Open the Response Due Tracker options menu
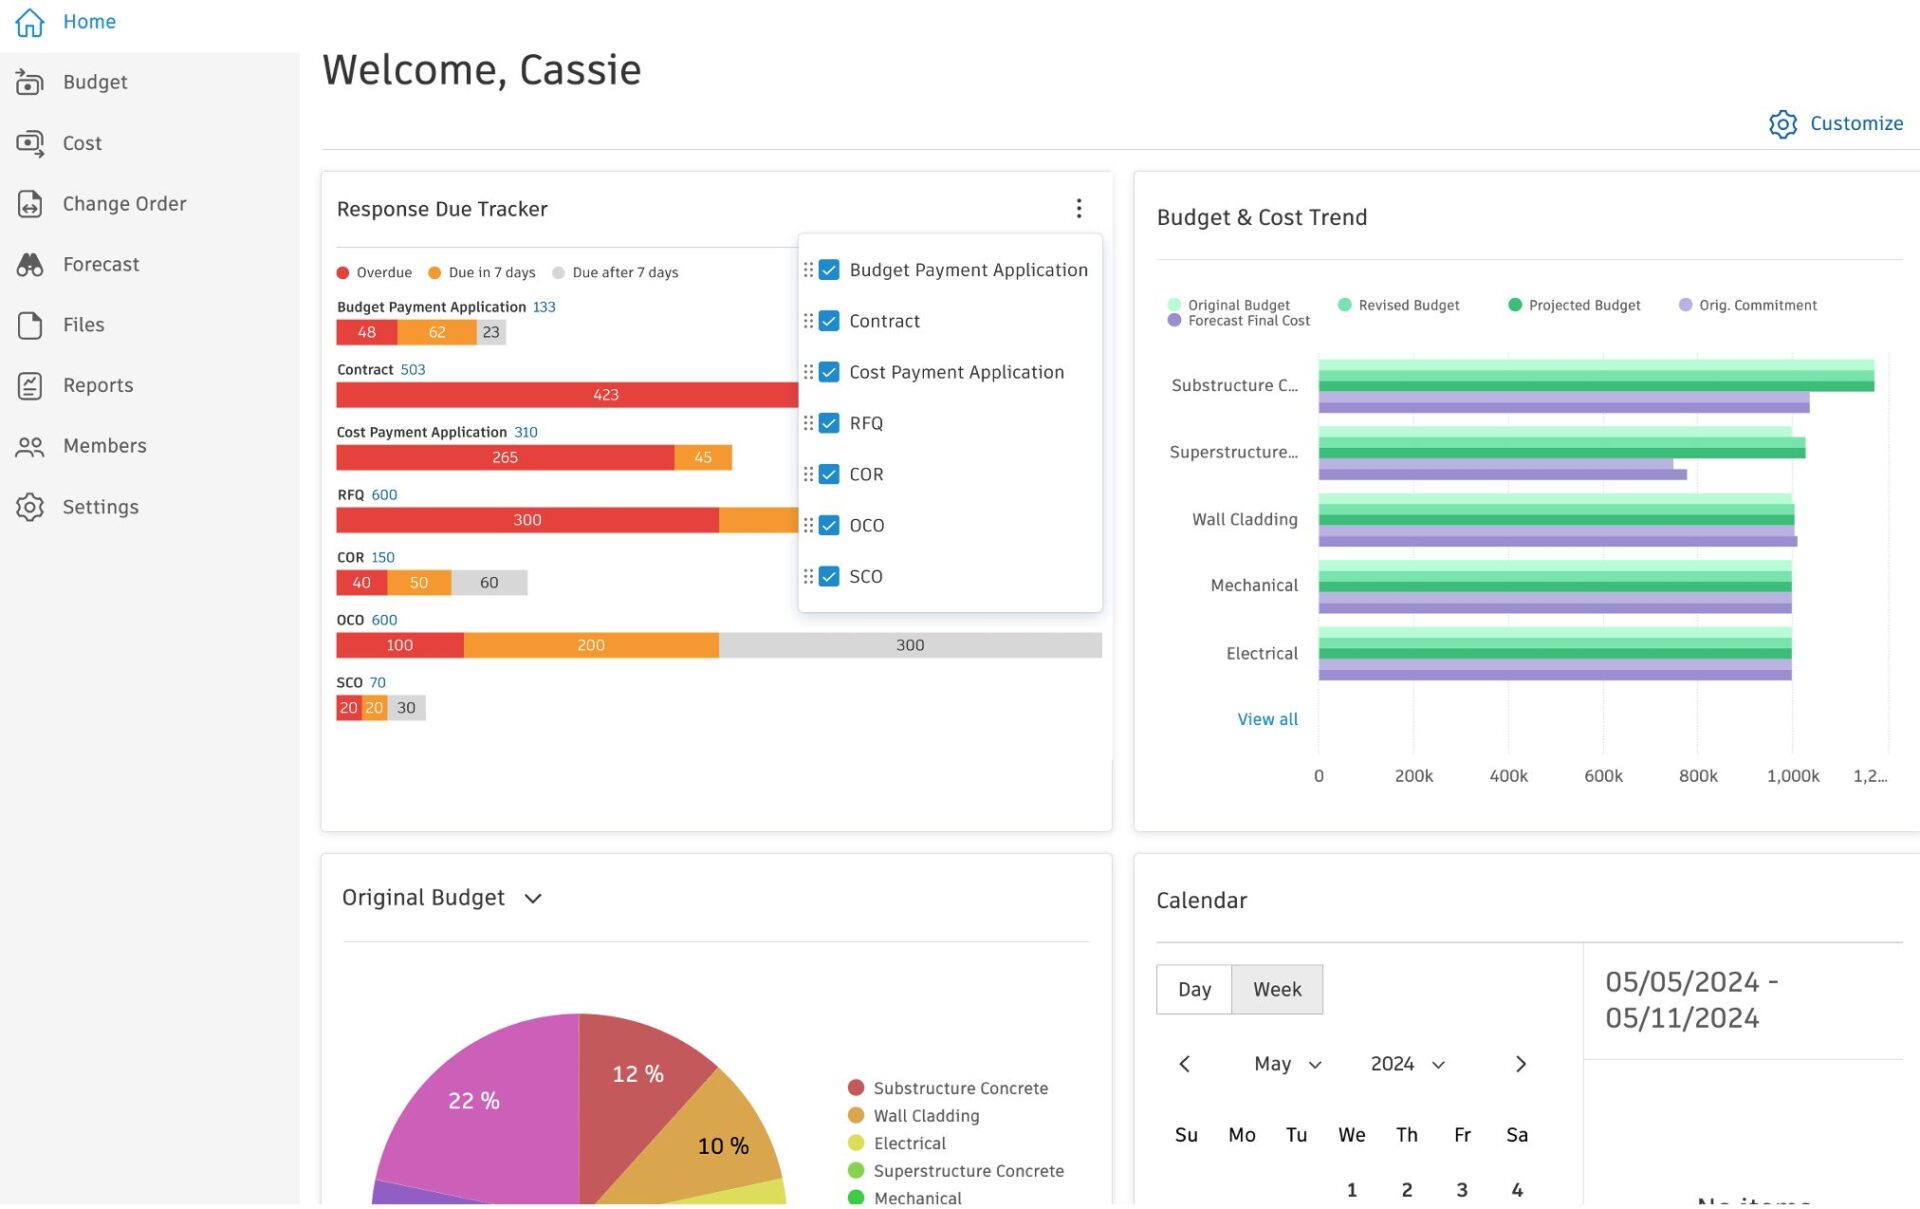 coord(1079,208)
